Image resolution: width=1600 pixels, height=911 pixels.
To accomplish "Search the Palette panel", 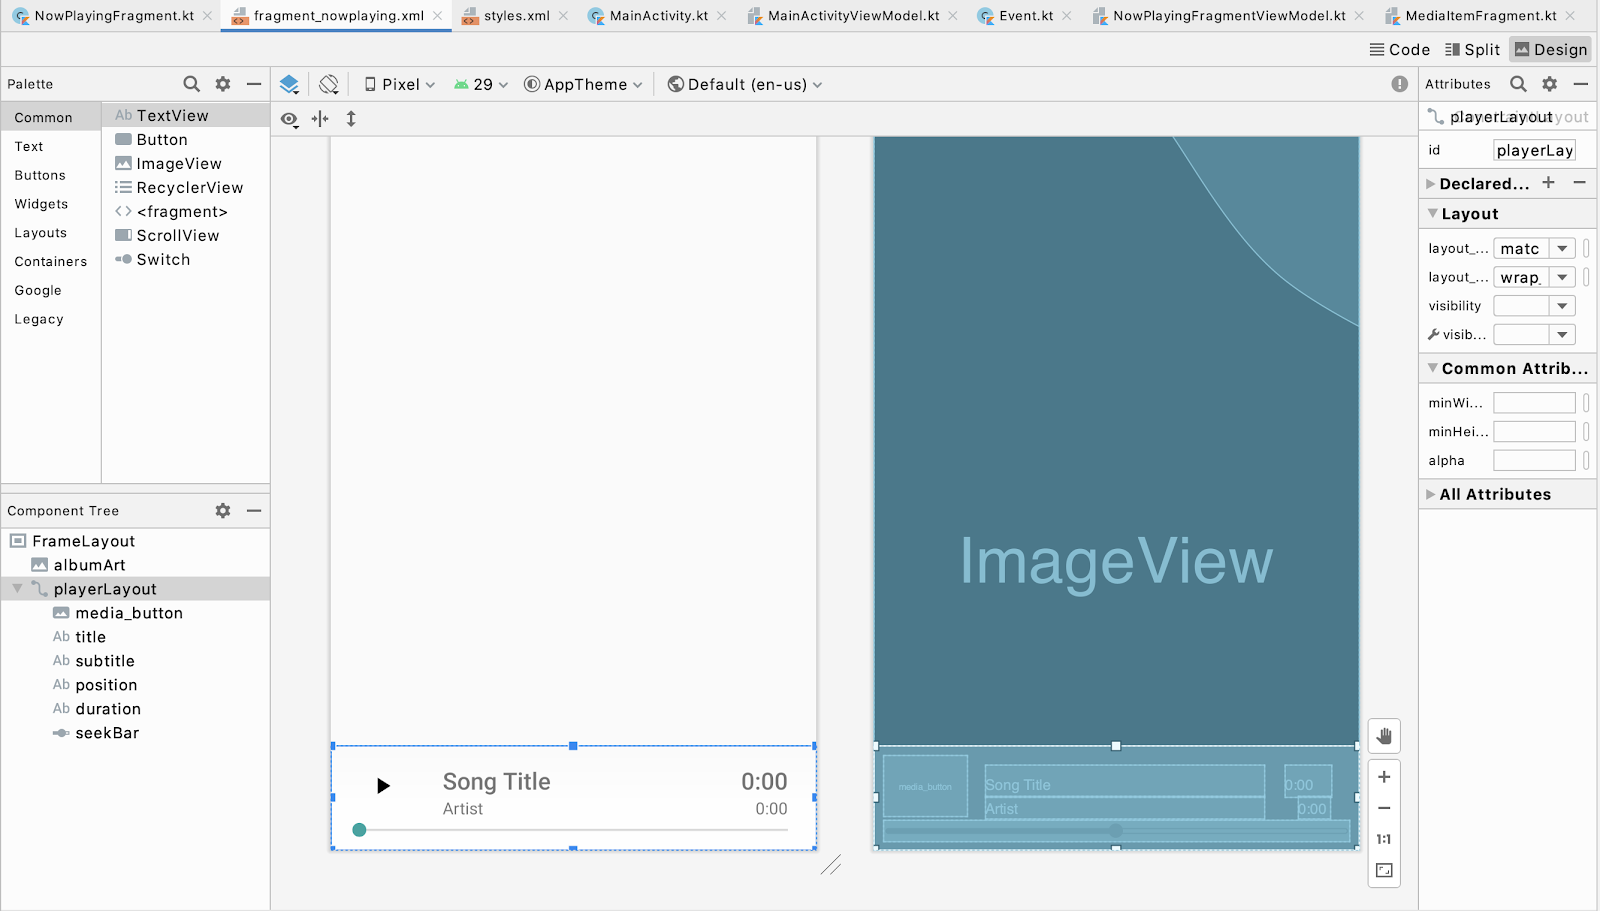I will 191,84.
